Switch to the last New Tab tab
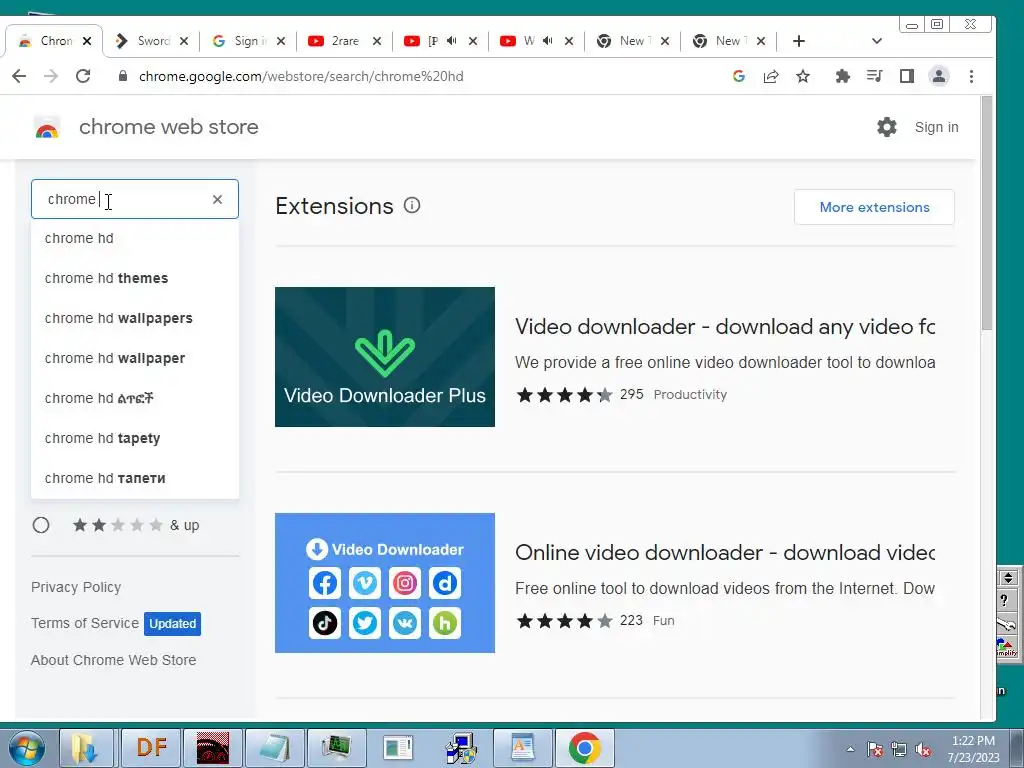 tap(728, 41)
